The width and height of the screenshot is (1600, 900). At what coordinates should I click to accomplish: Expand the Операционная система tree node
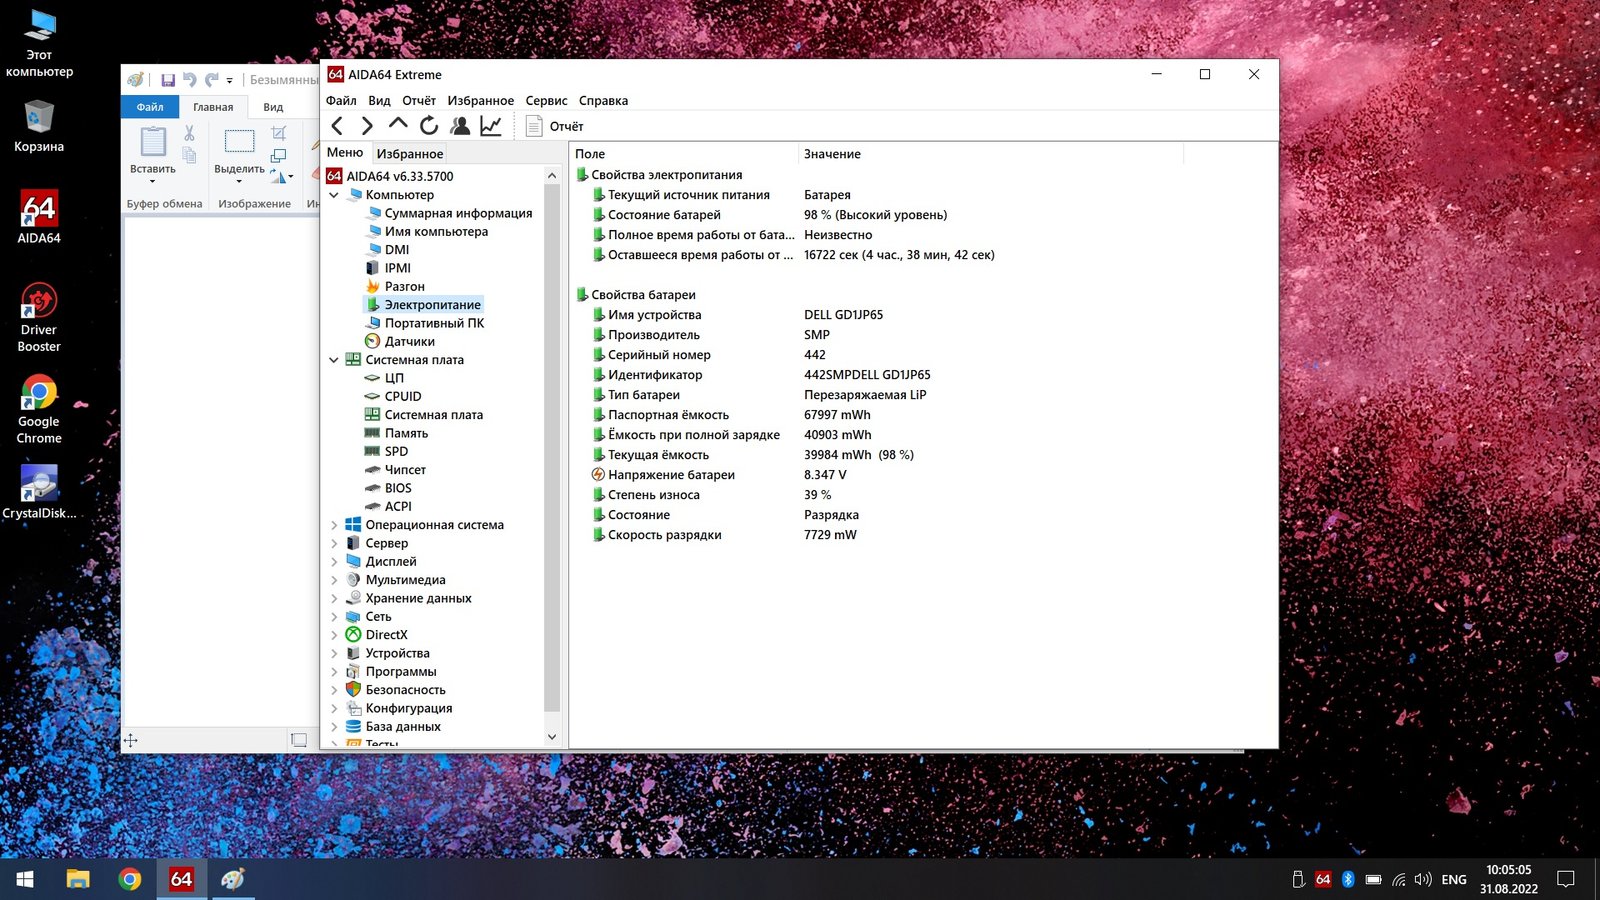(334, 525)
